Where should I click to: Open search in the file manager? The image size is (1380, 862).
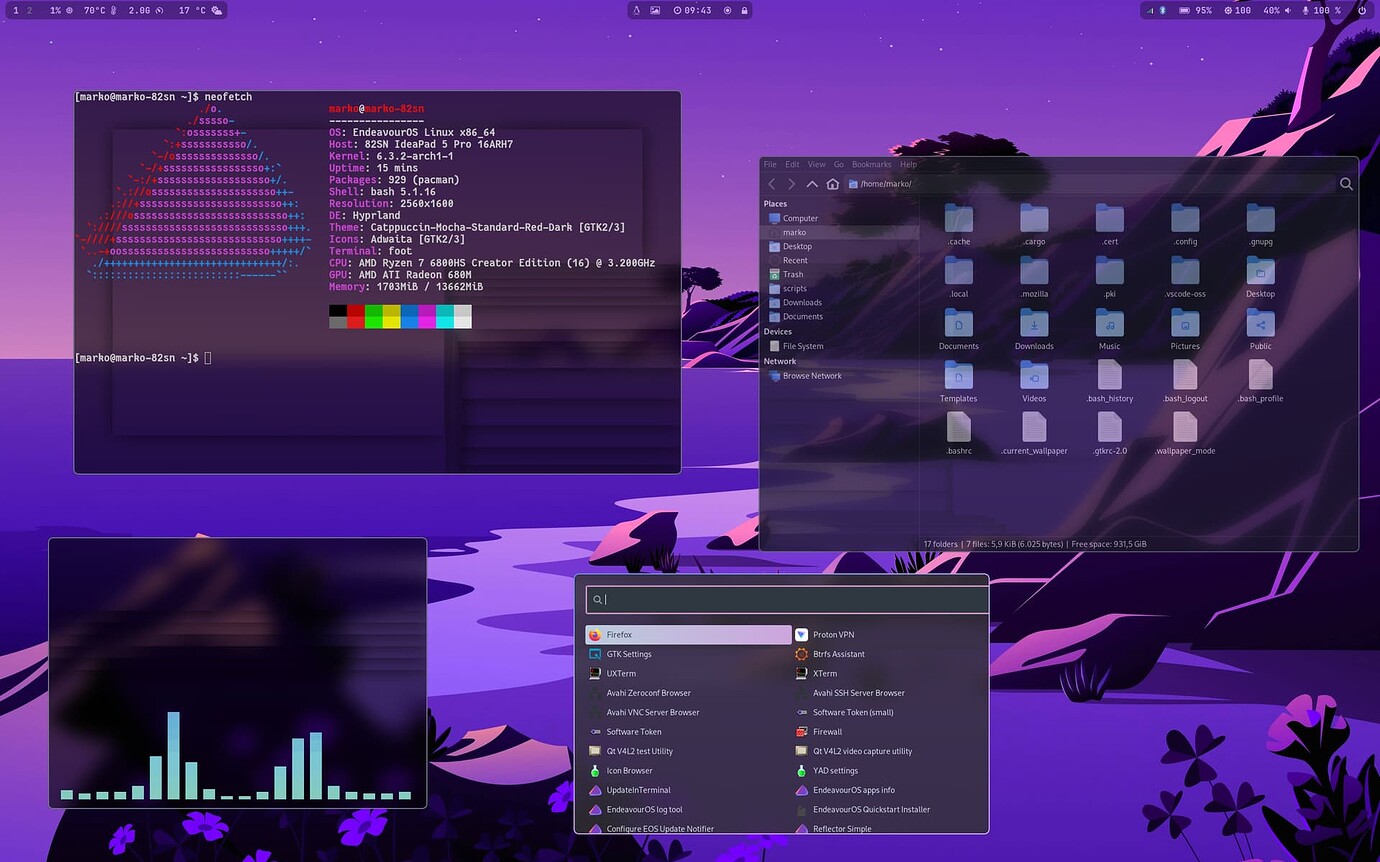point(1346,184)
